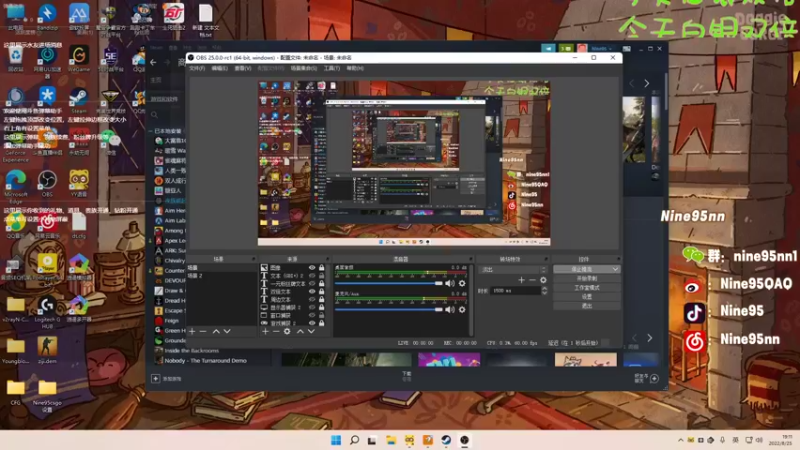Click Steam add-a-game plus icon

point(156,379)
